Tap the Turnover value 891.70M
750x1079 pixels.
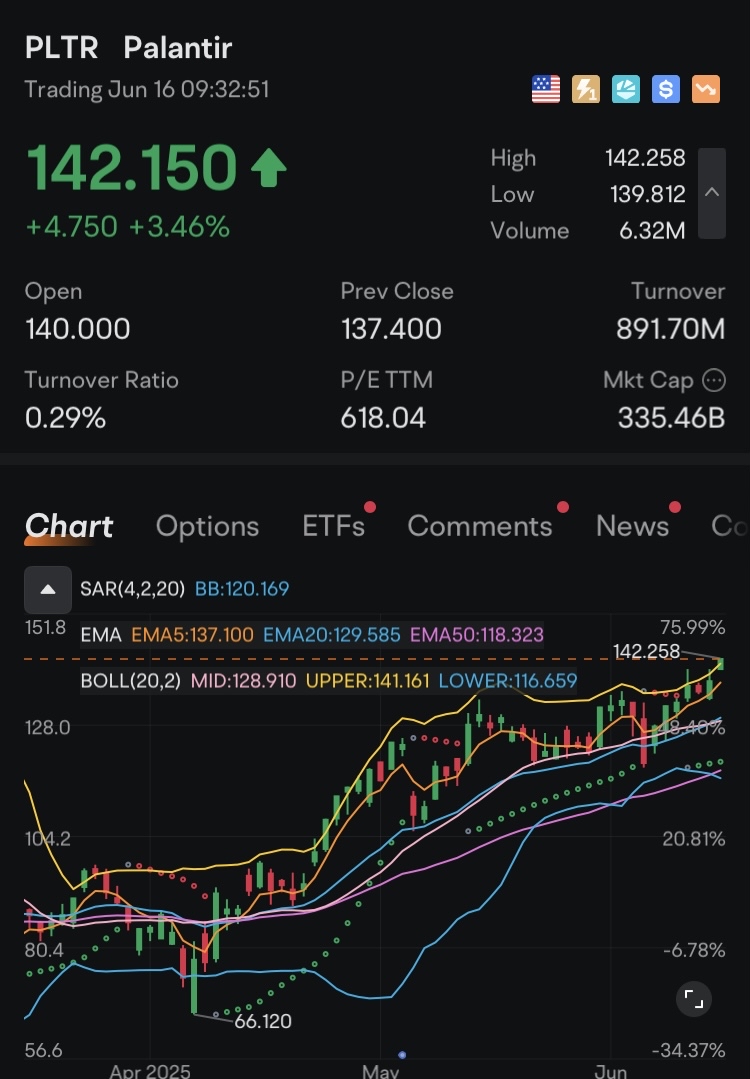tap(670, 329)
